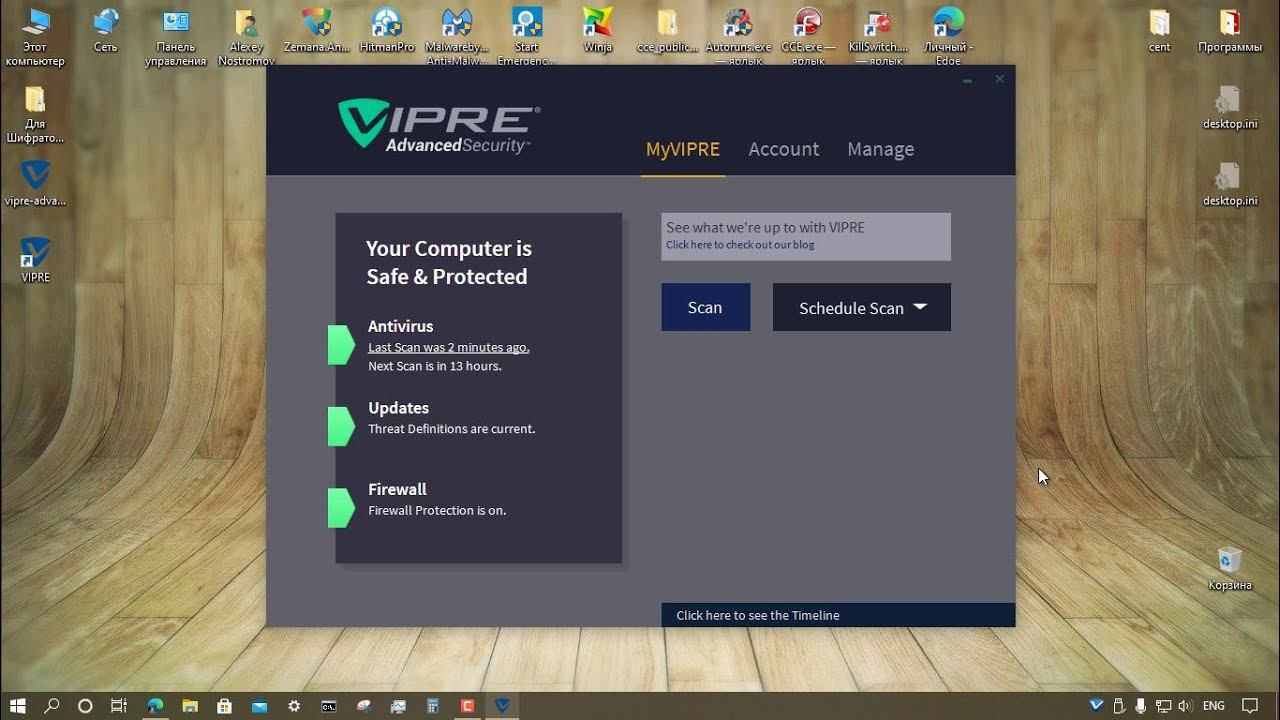Screen dimensions: 1280x720
Task: Select the first desktop.ini file icon
Action: coord(1230,107)
